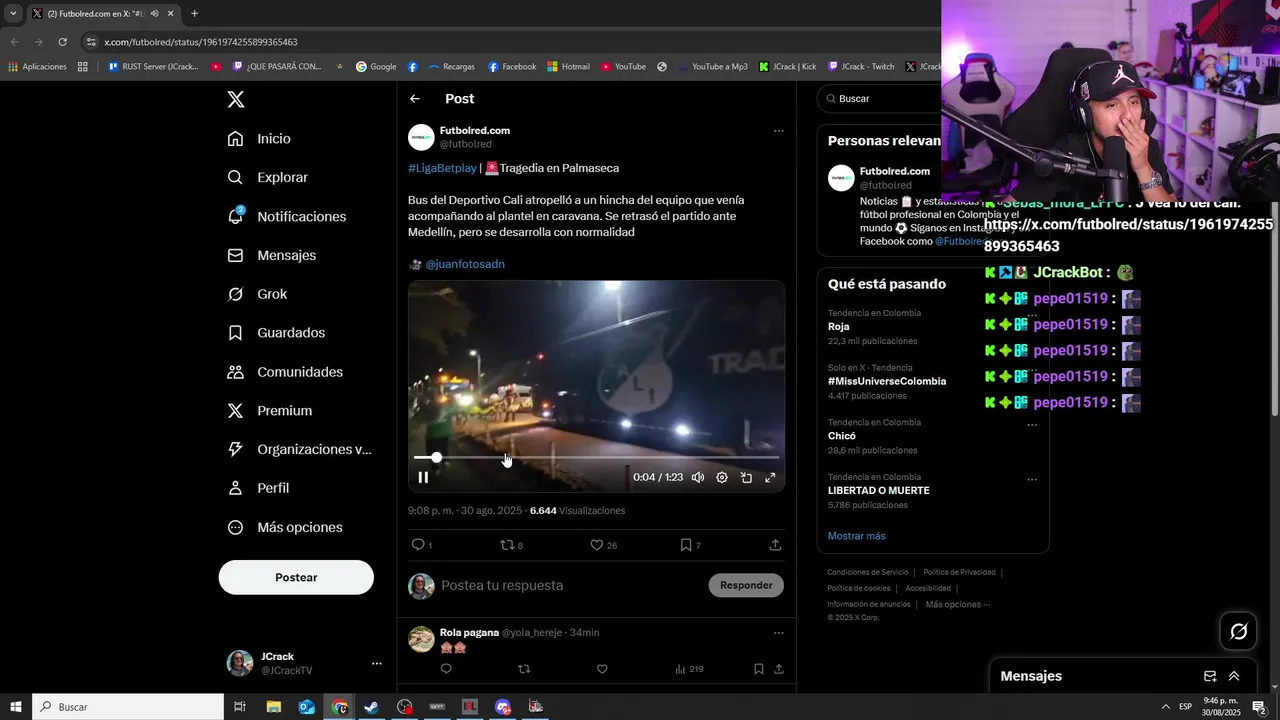Mute the video volume
Screen dimensions: 1280x720
click(x=698, y=478)
